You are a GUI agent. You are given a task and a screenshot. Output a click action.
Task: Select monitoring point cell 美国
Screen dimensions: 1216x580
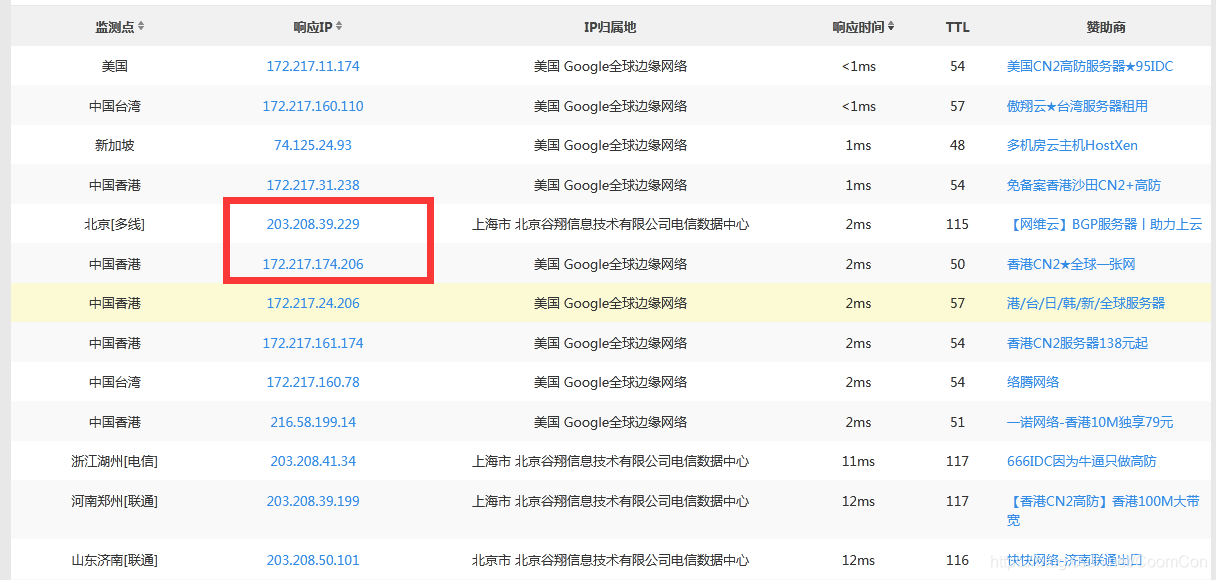(x=115, y=66)
